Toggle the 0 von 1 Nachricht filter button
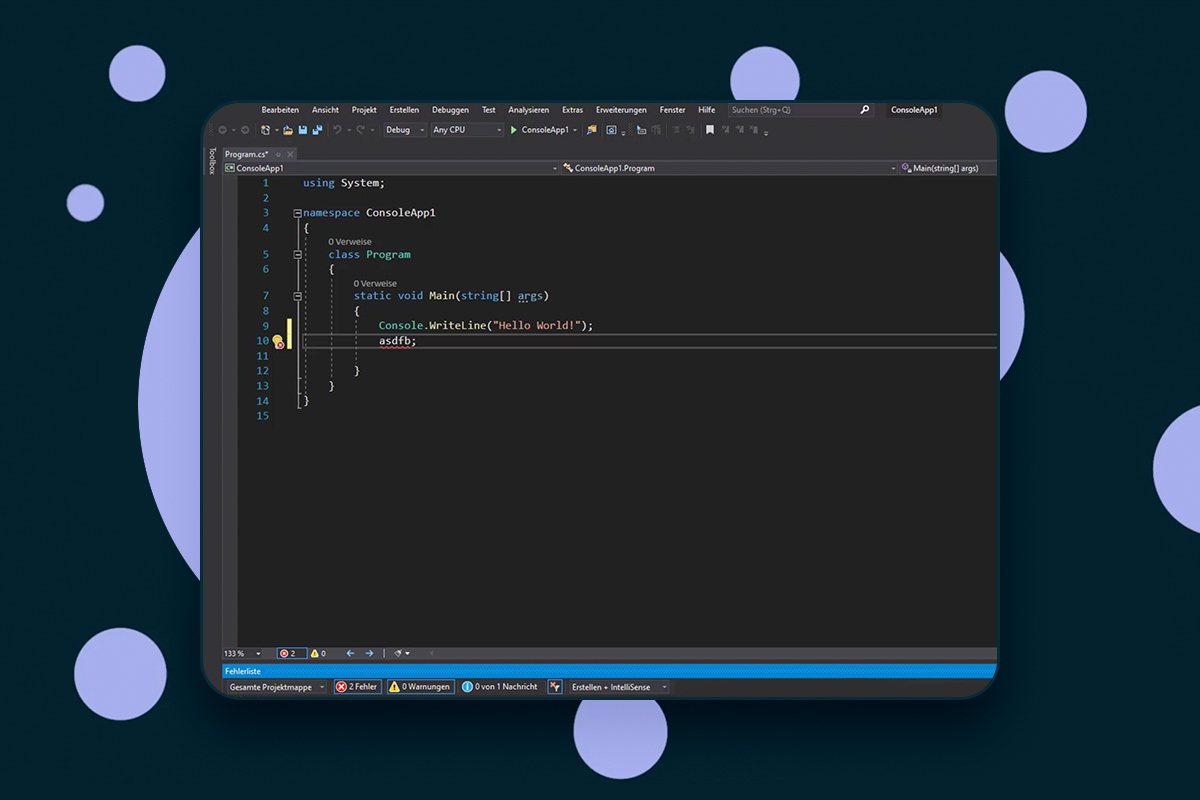Image resolution: width=1200 pixels, height=800 pixels. [x=500, y=687]
